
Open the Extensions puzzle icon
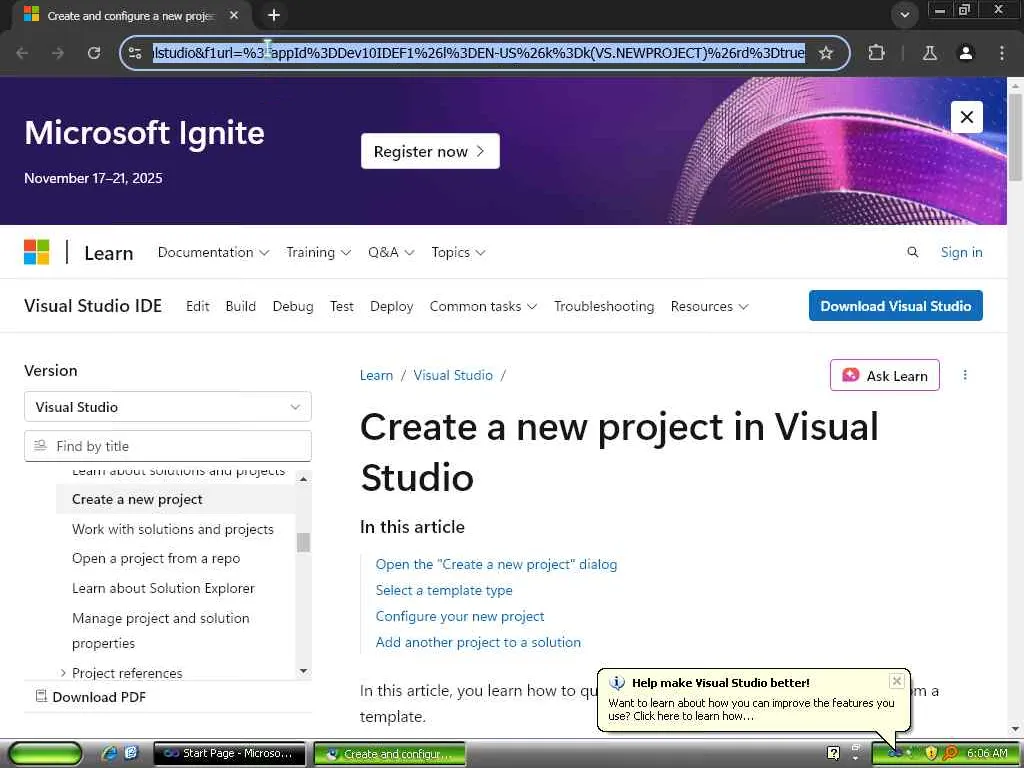[876, 53]
